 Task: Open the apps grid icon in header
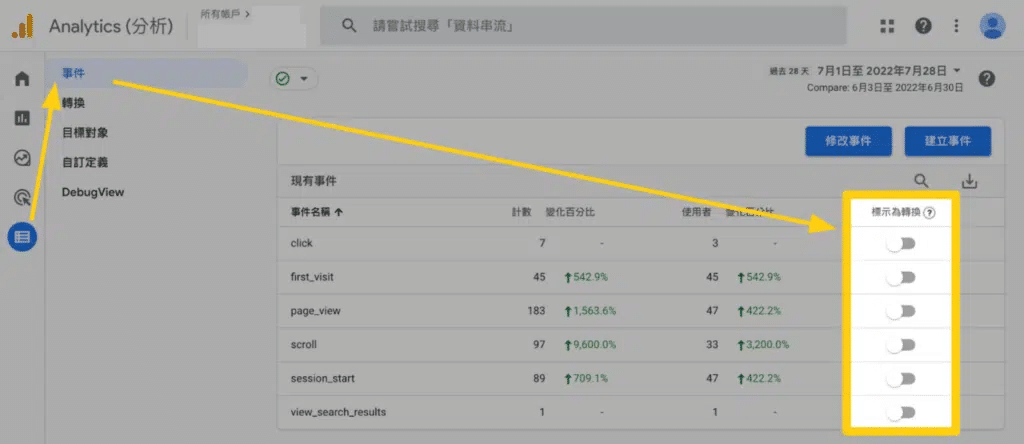pyautogui.click(x=888, y=26)
